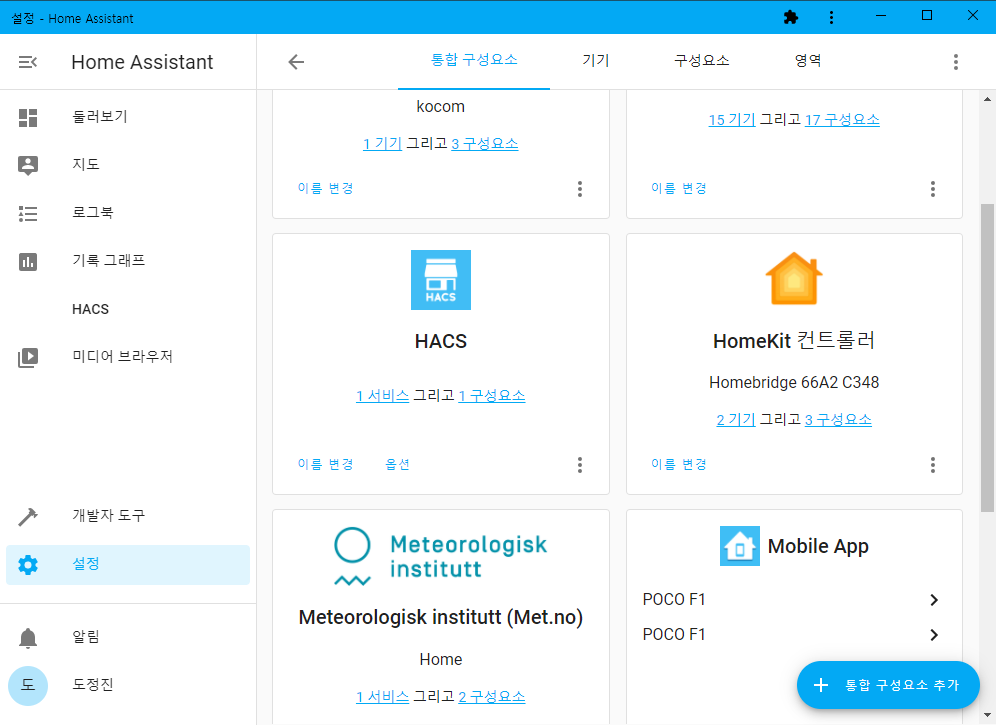Open 로그북 in the sidebar
This screenshot has width=996, height=725.
point(128,213)
